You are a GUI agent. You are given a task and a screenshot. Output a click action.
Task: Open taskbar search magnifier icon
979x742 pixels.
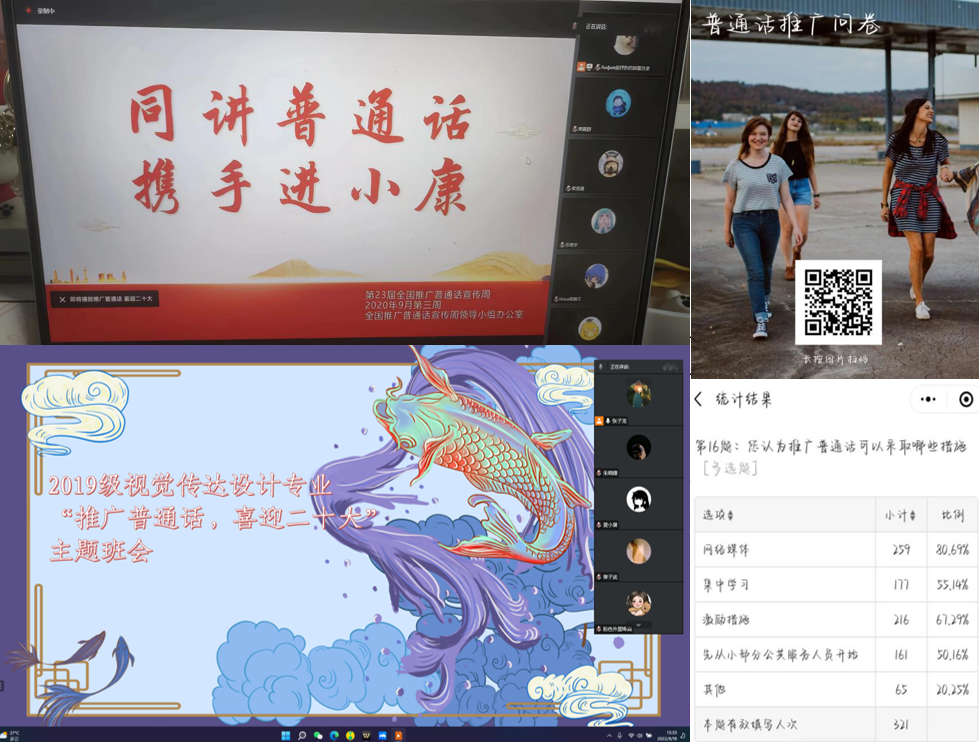[302, 736]
